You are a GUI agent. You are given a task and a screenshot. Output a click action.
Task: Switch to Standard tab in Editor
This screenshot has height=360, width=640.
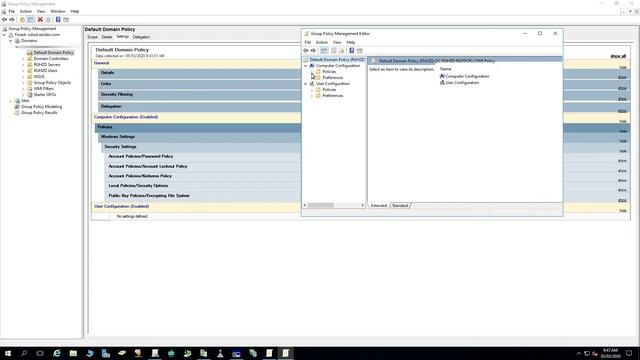click(x=400, y=206)
